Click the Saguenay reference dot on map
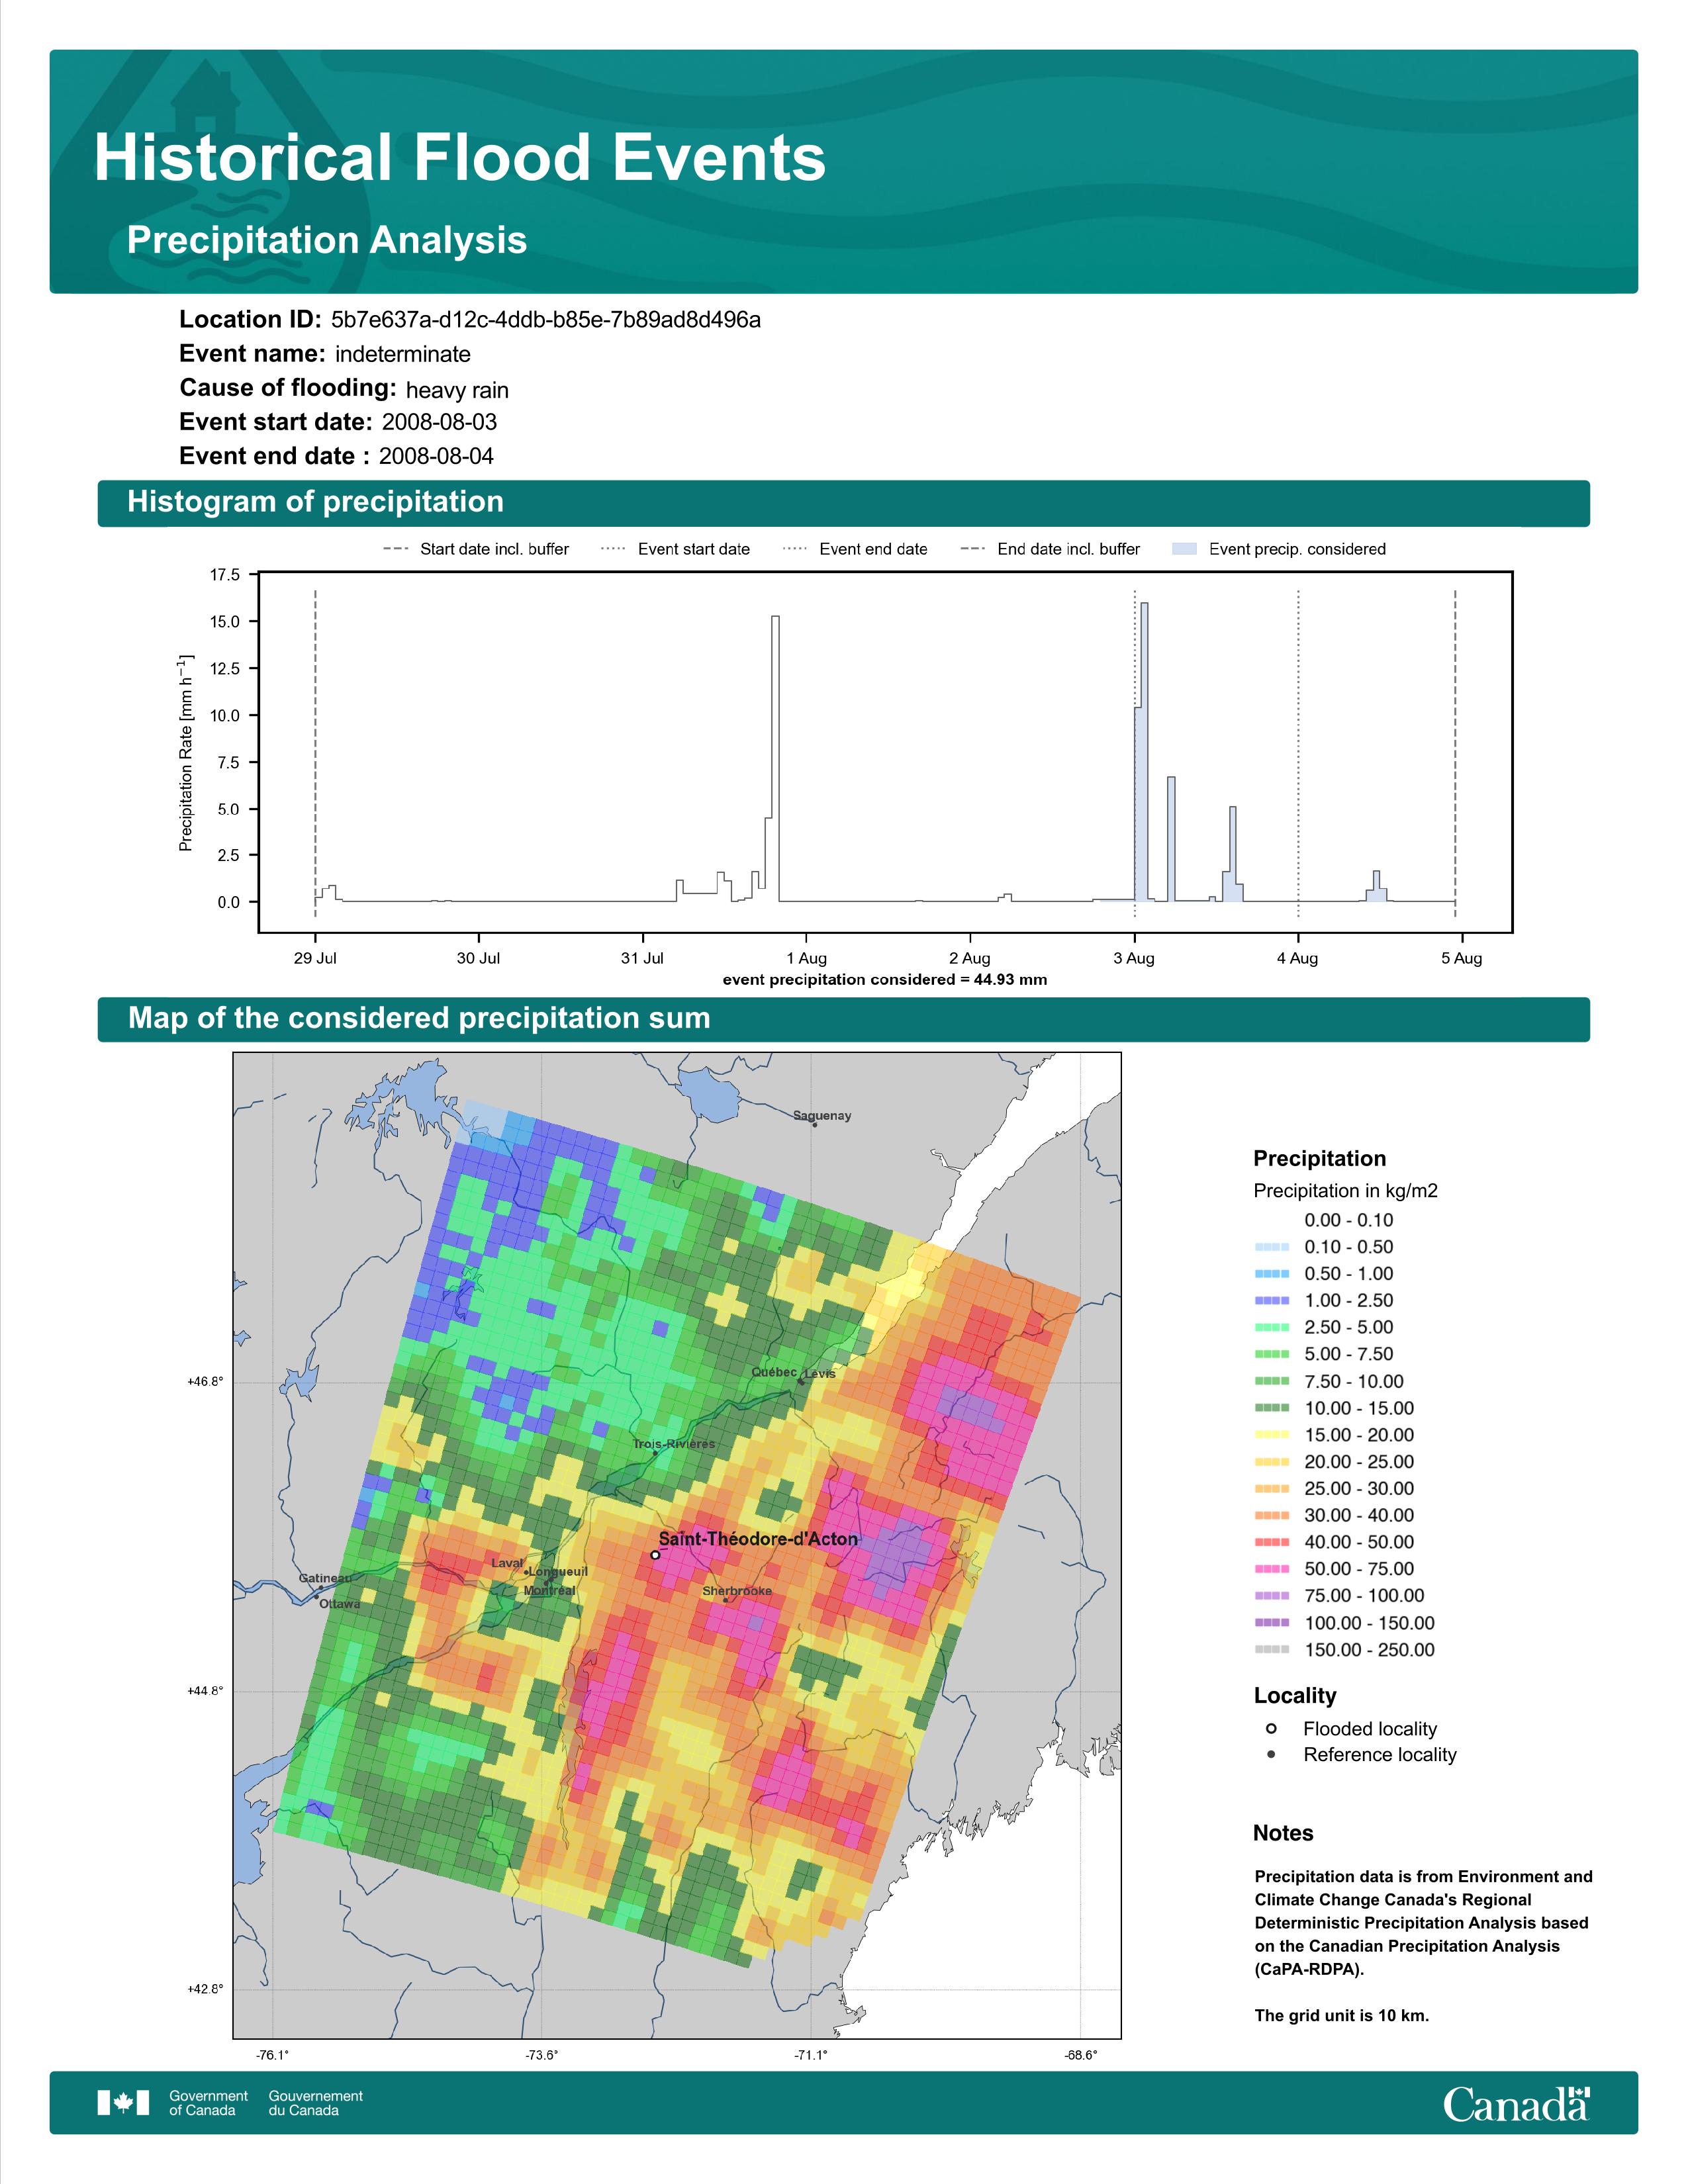Viewport: 1688px width, 2184px height. click(x=815, y=1125)
